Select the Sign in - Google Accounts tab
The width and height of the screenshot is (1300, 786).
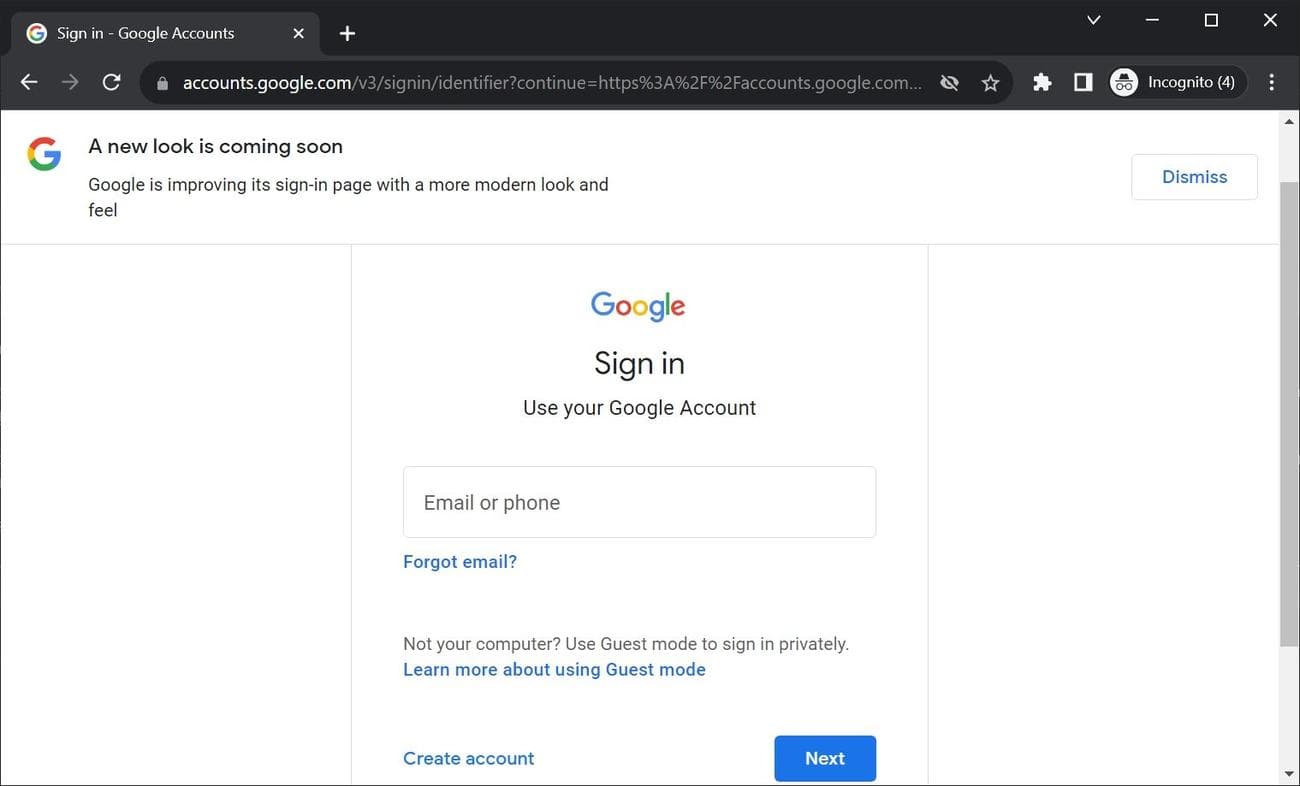pyautogui.click(x=150, y=32)
